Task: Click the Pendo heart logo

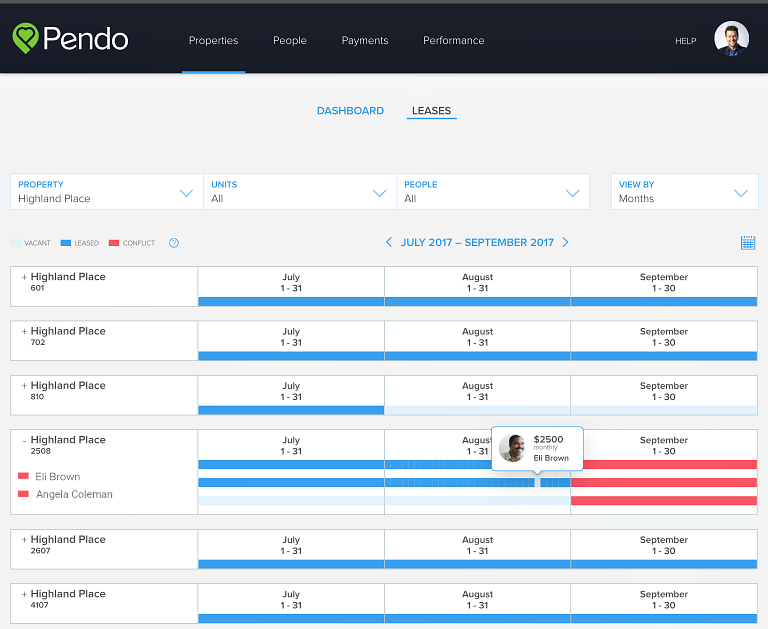Action: coord(25,38)
